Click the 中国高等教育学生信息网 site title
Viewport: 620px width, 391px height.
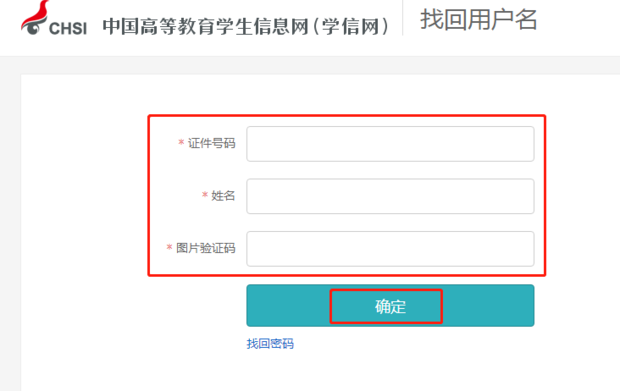[x=205, y=27]
